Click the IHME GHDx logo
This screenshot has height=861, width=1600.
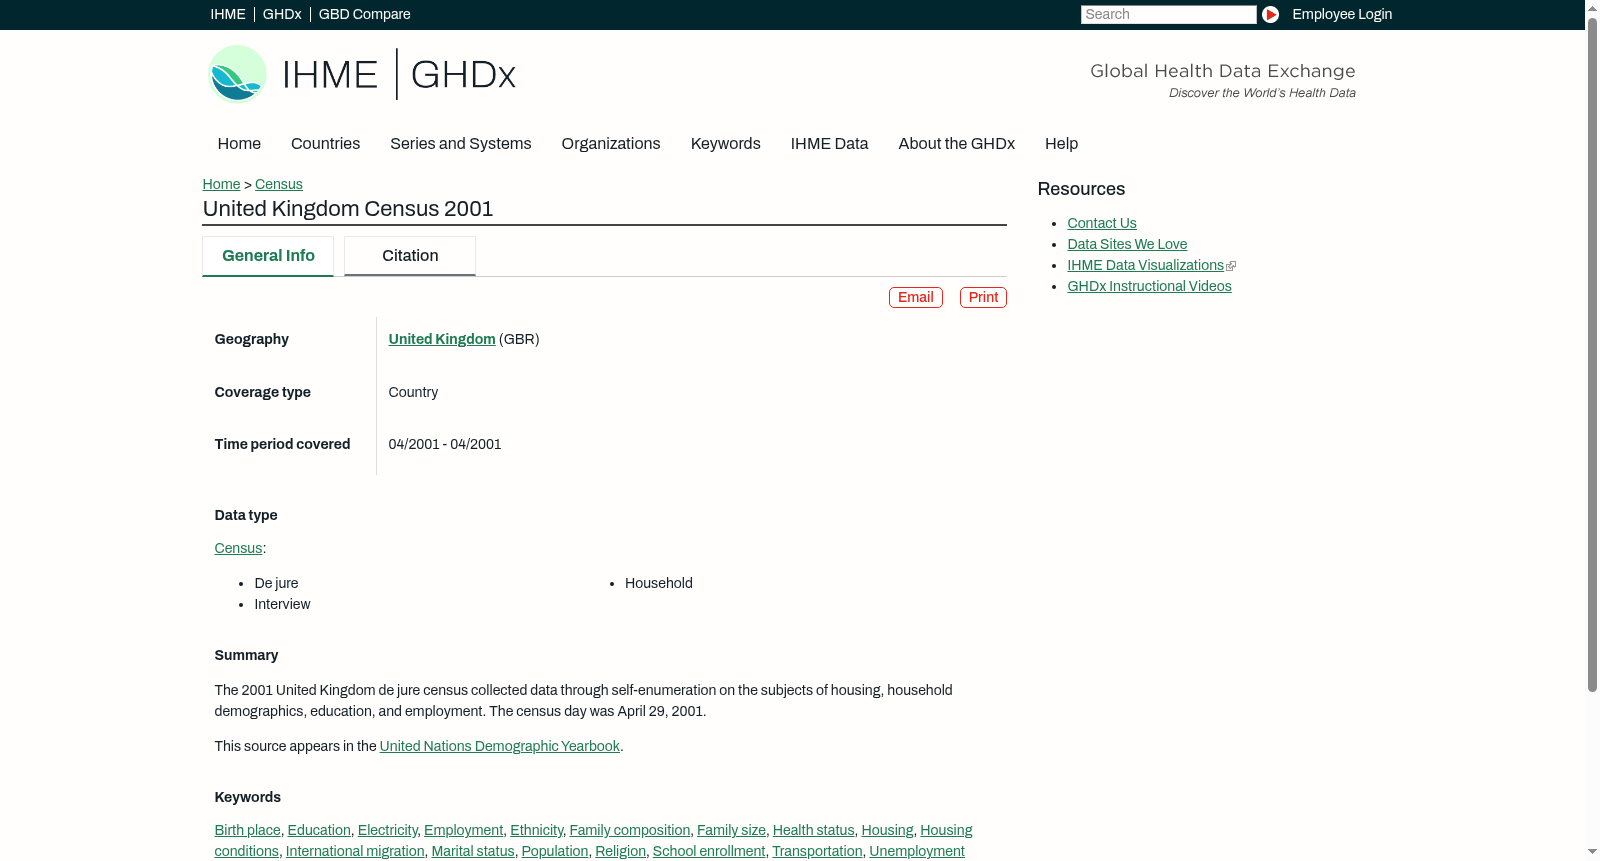[x=362, y=74]
